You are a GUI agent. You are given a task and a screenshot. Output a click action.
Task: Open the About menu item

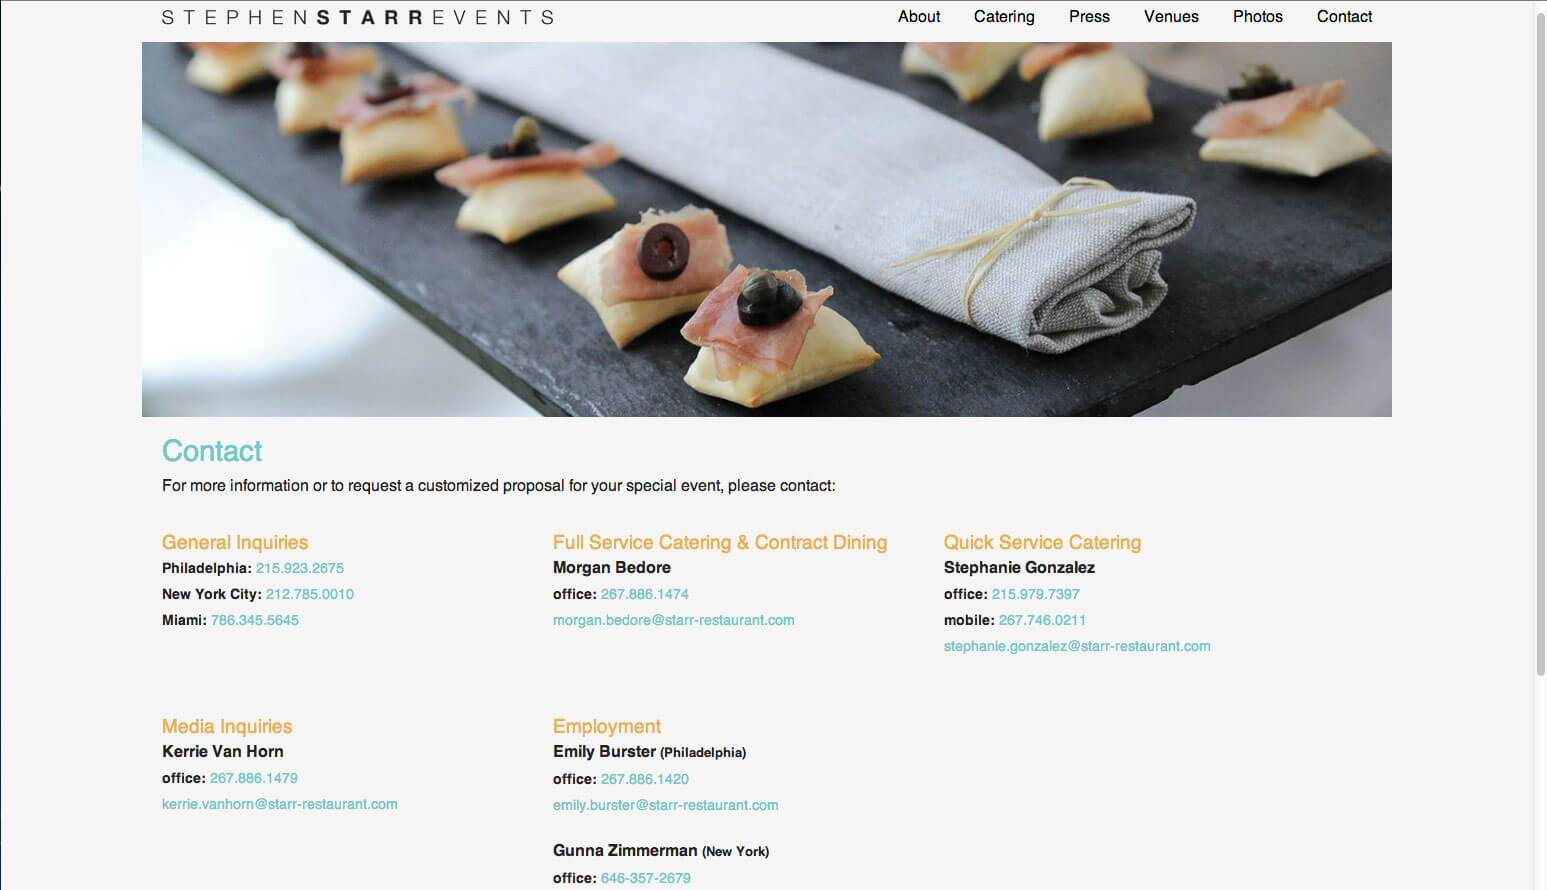click(919, 17)
